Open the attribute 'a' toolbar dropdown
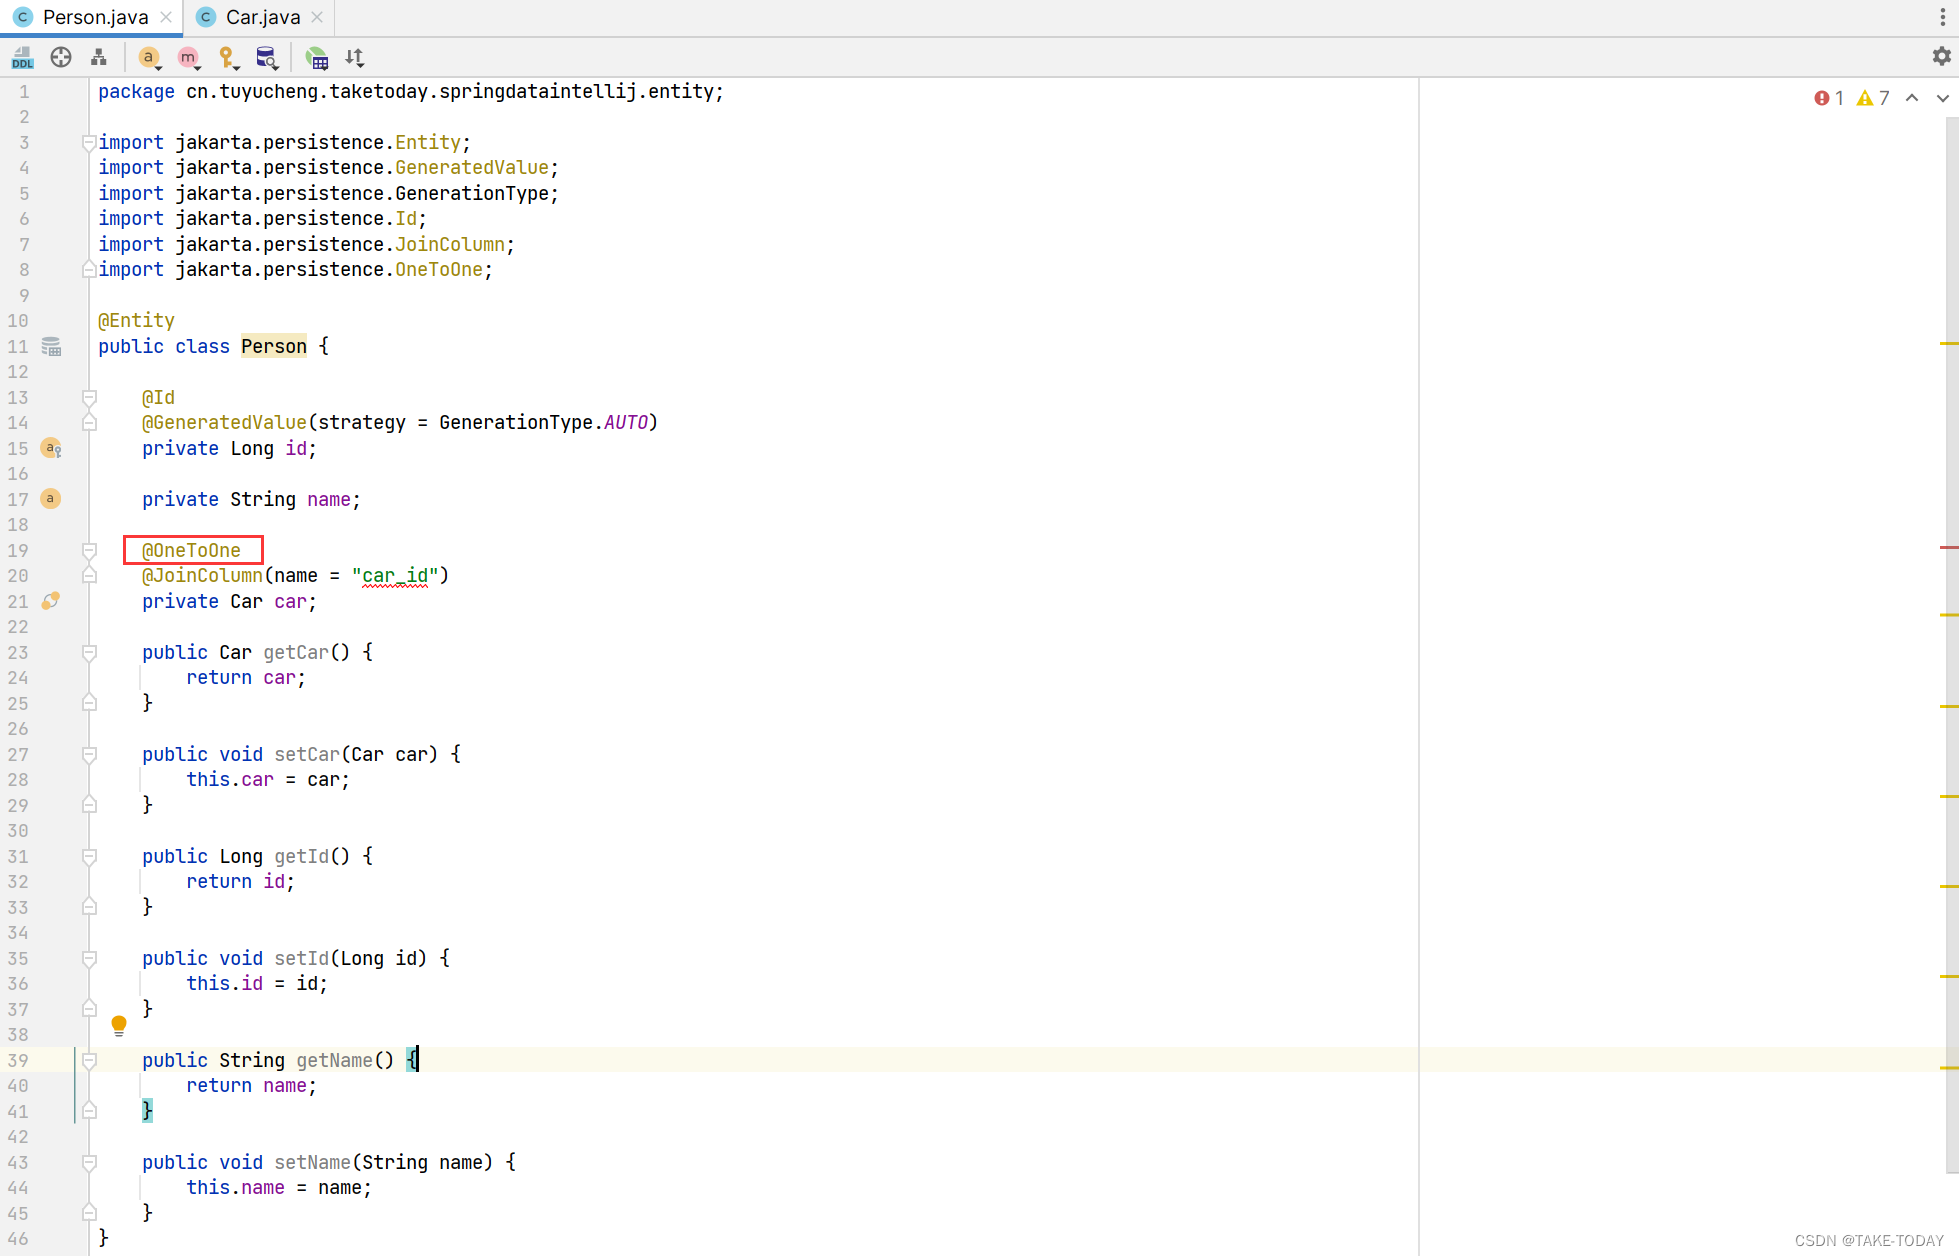 [x=149, y=58]
